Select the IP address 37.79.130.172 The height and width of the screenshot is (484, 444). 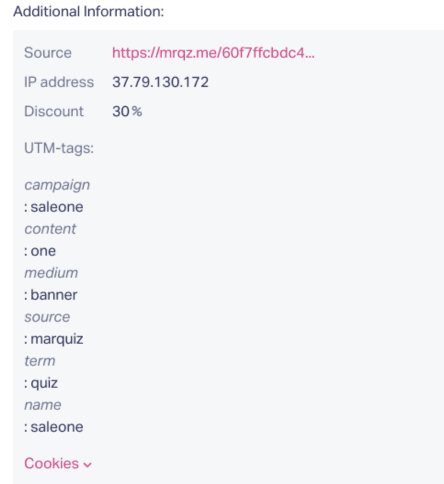(160, 82)
